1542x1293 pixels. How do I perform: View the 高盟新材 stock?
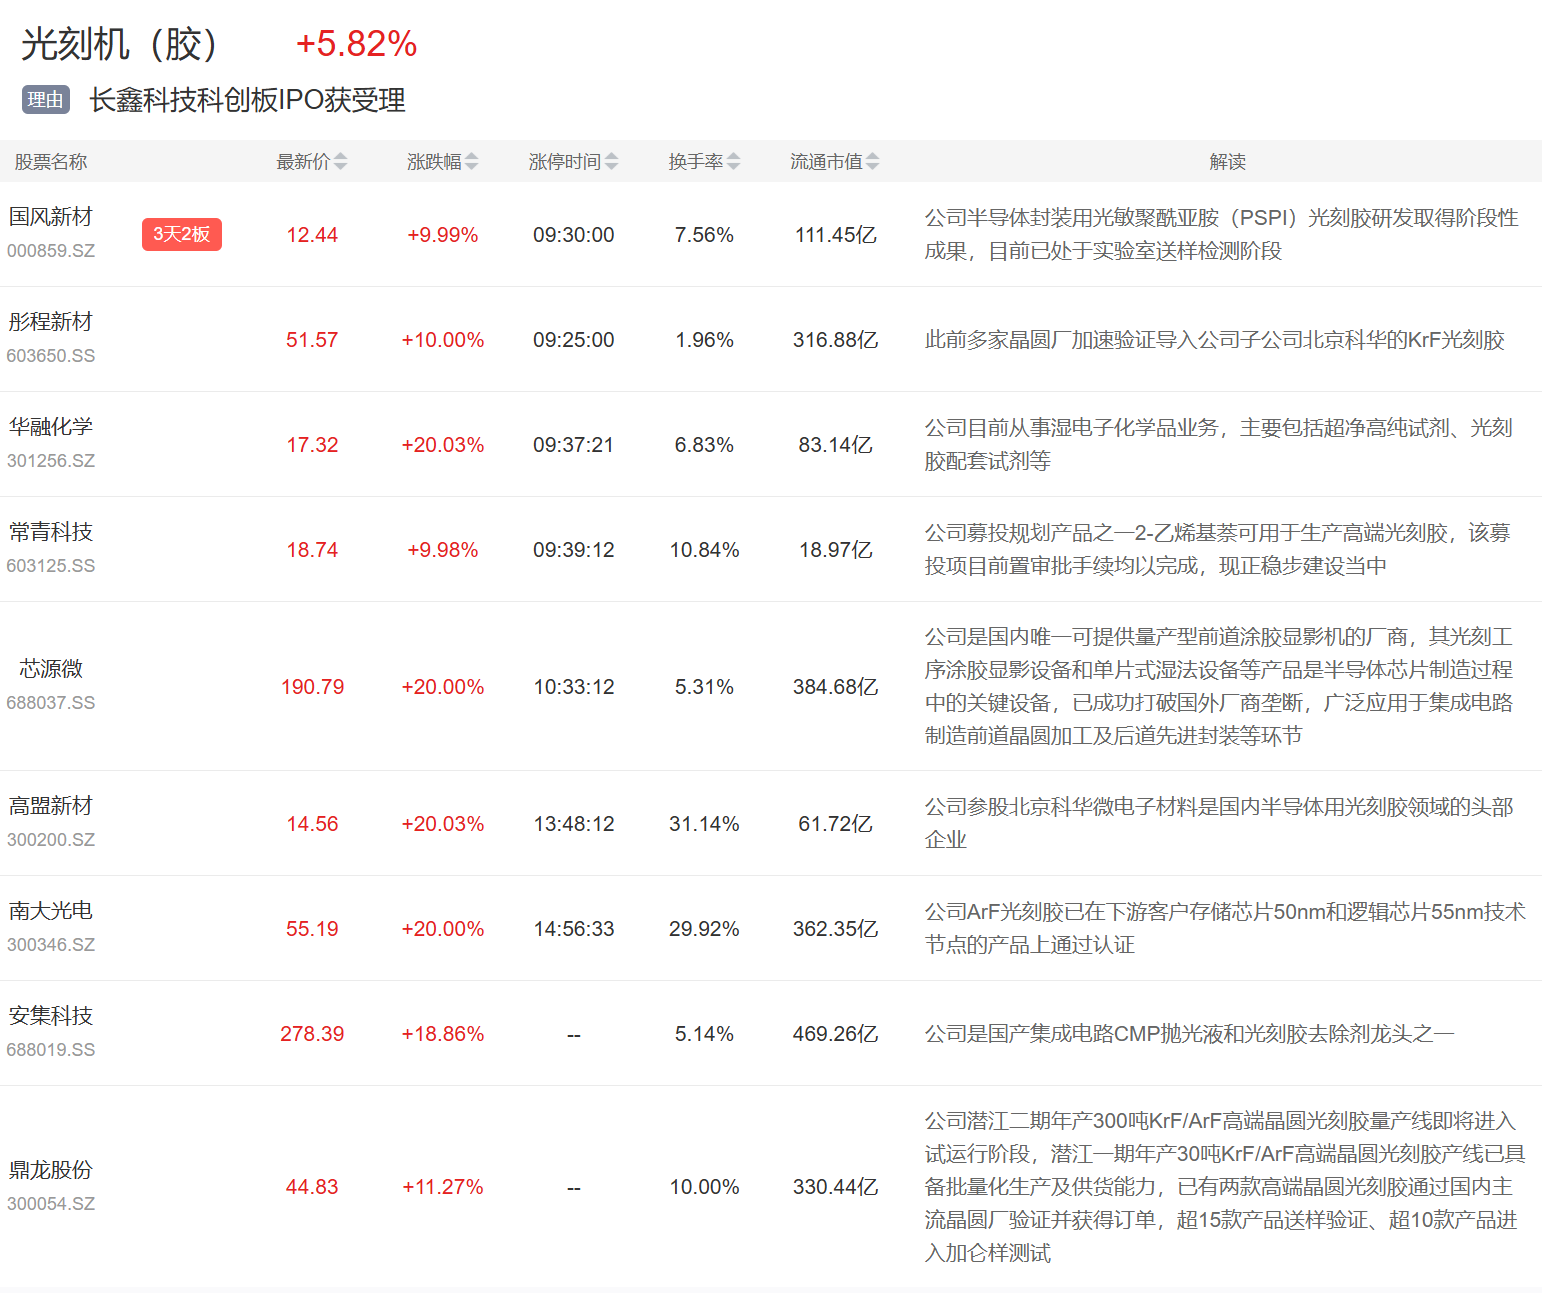tap(51, 806)
